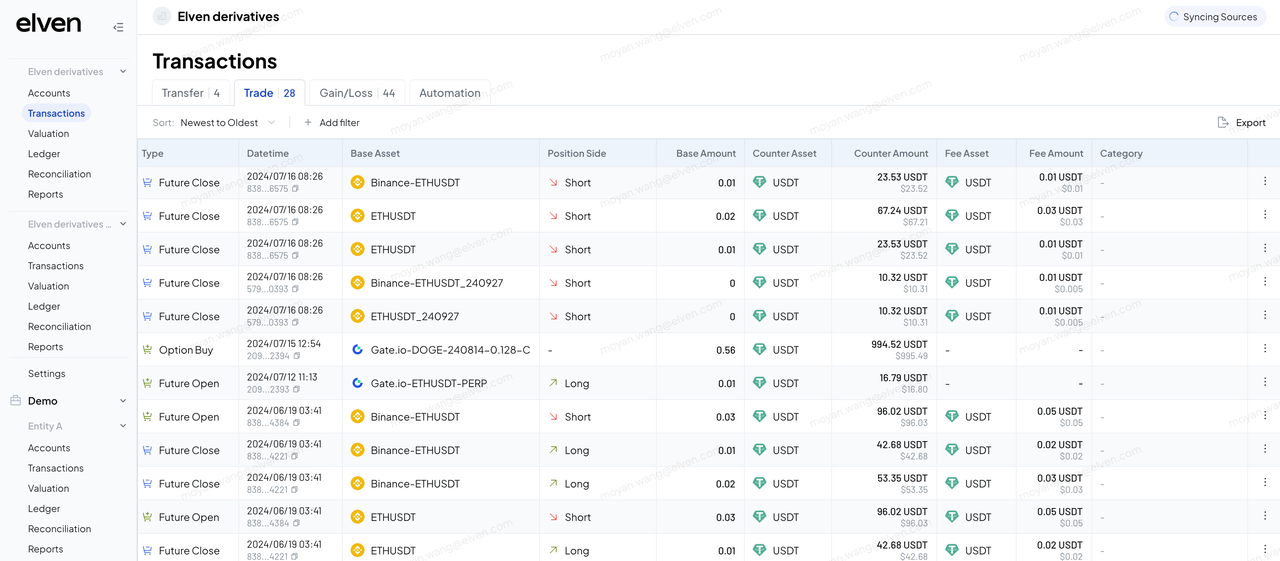Open the Newest to Oldest sort dropdown
The width and height of the screenshot is (1280, 561).
(227, 123)
